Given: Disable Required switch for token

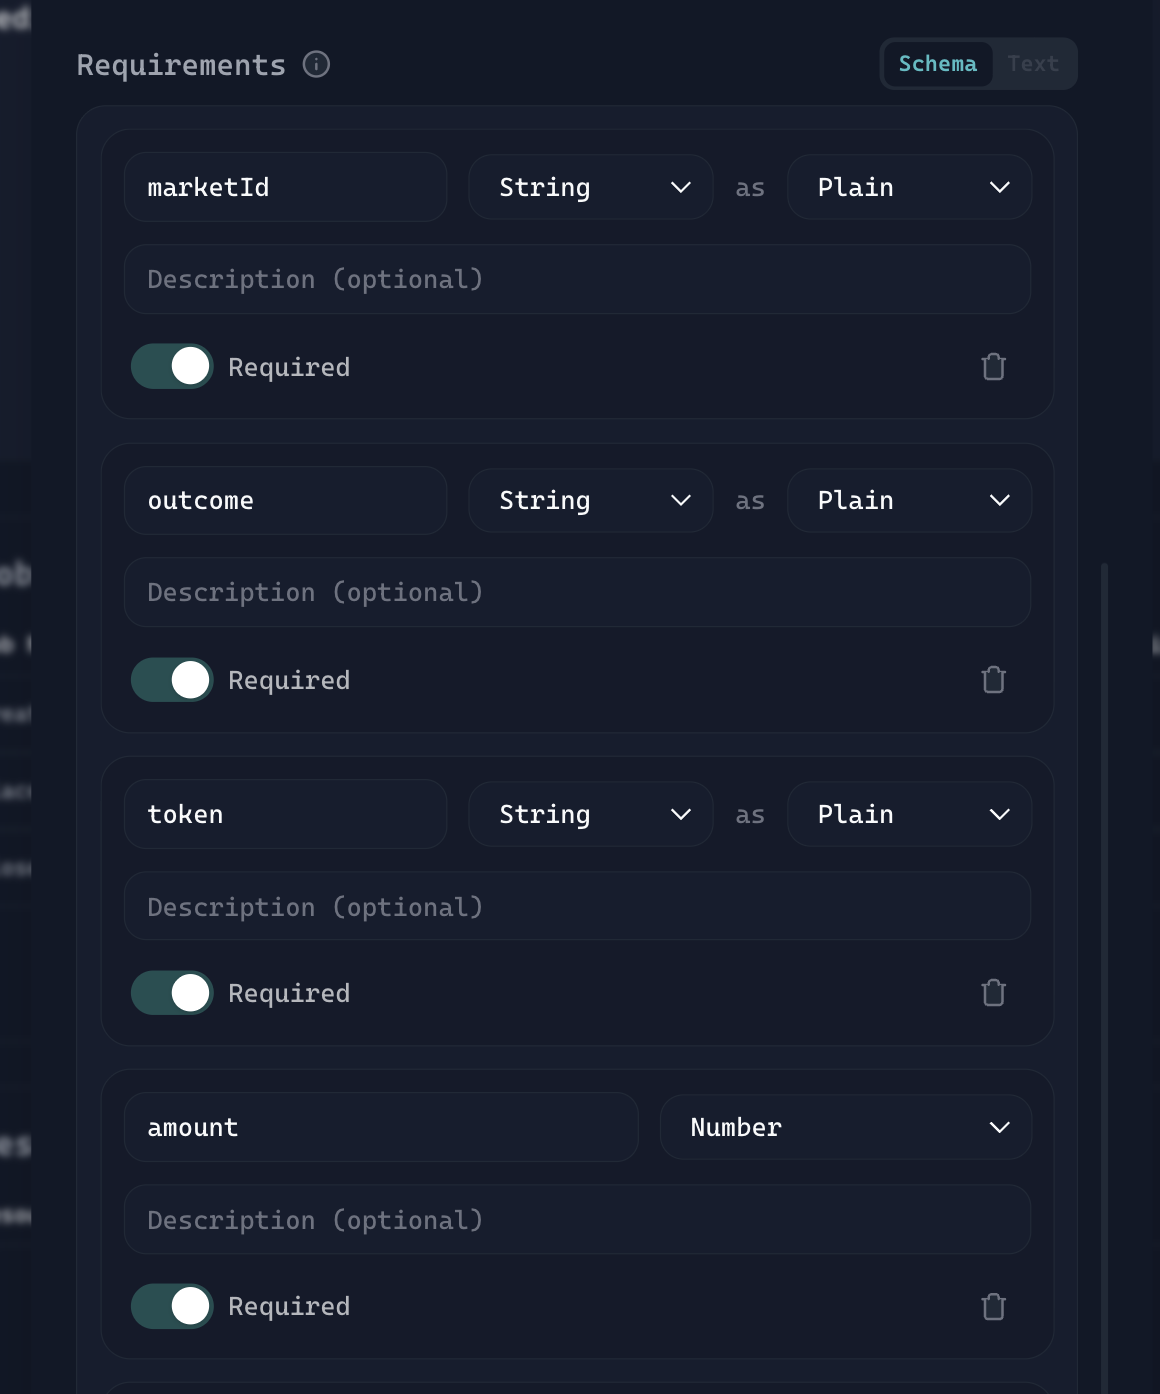Looking at the screenshot, I should point(172,993).
